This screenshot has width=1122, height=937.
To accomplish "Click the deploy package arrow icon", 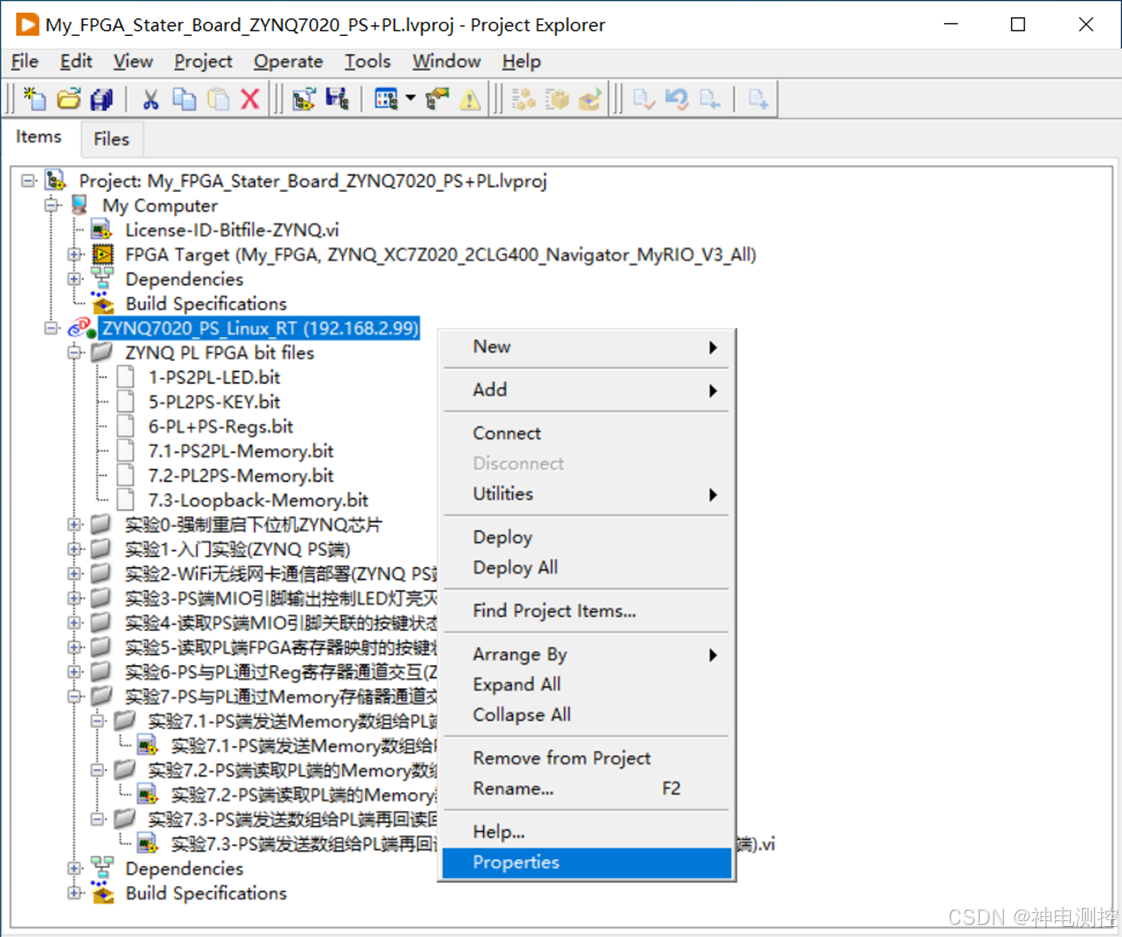I will (590, 99).
